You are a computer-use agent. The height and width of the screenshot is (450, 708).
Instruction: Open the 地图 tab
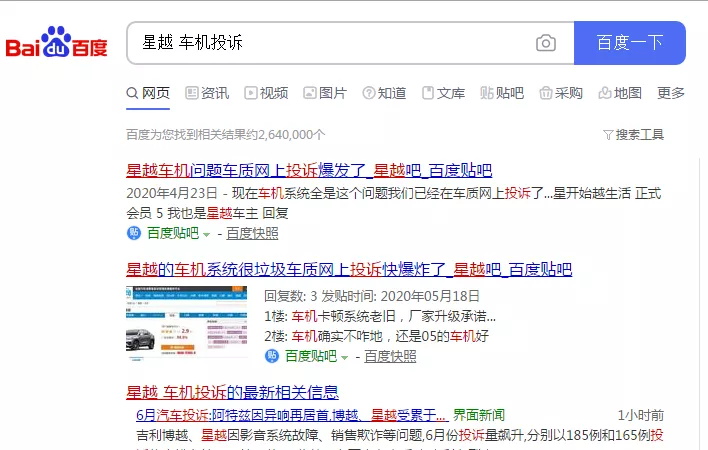620,93
